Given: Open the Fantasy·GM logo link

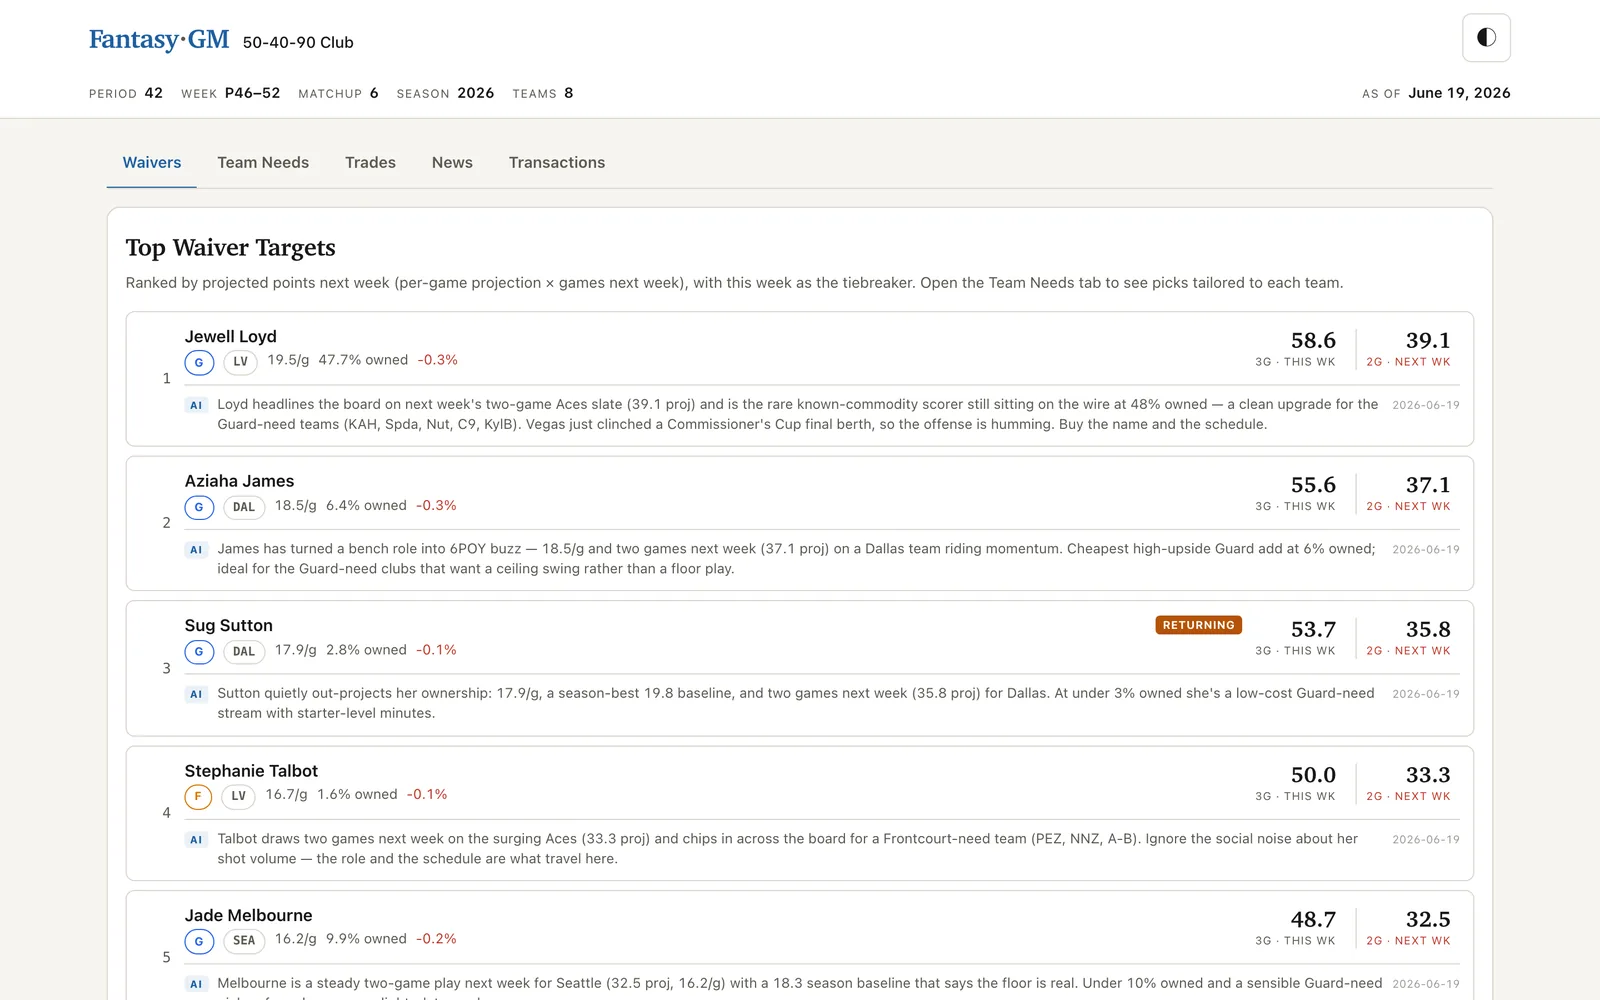Looking at the screenshot, I should 159,40.
